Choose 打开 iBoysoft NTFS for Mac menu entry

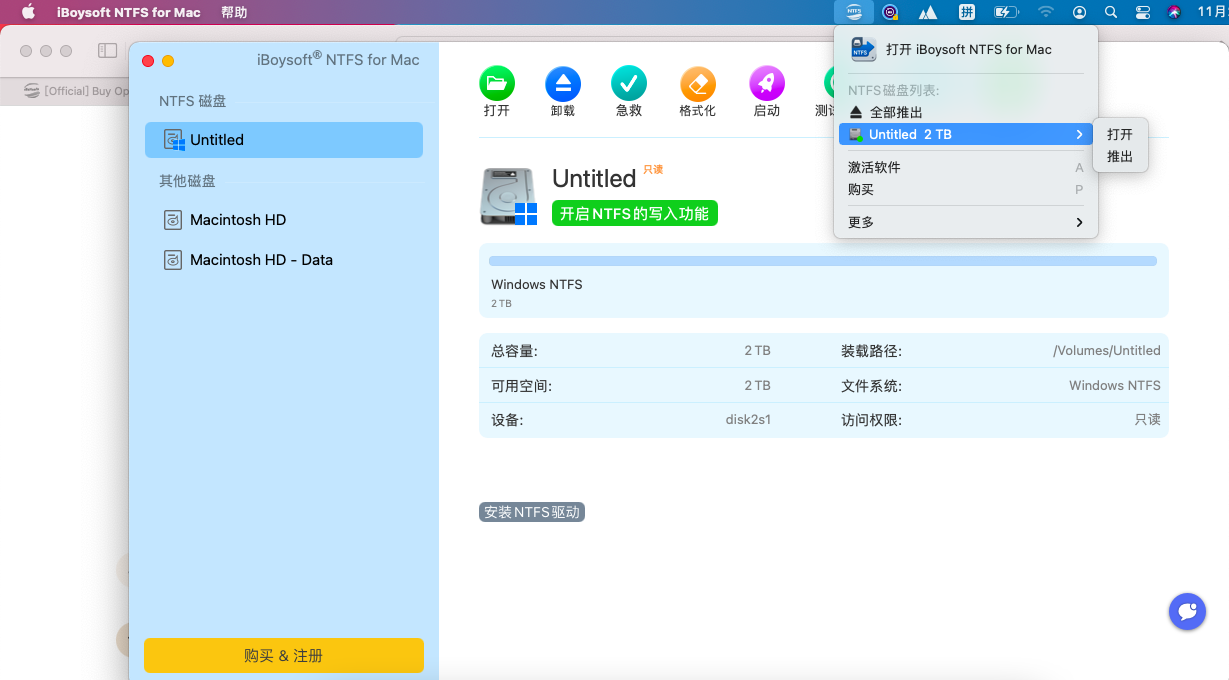966,49
